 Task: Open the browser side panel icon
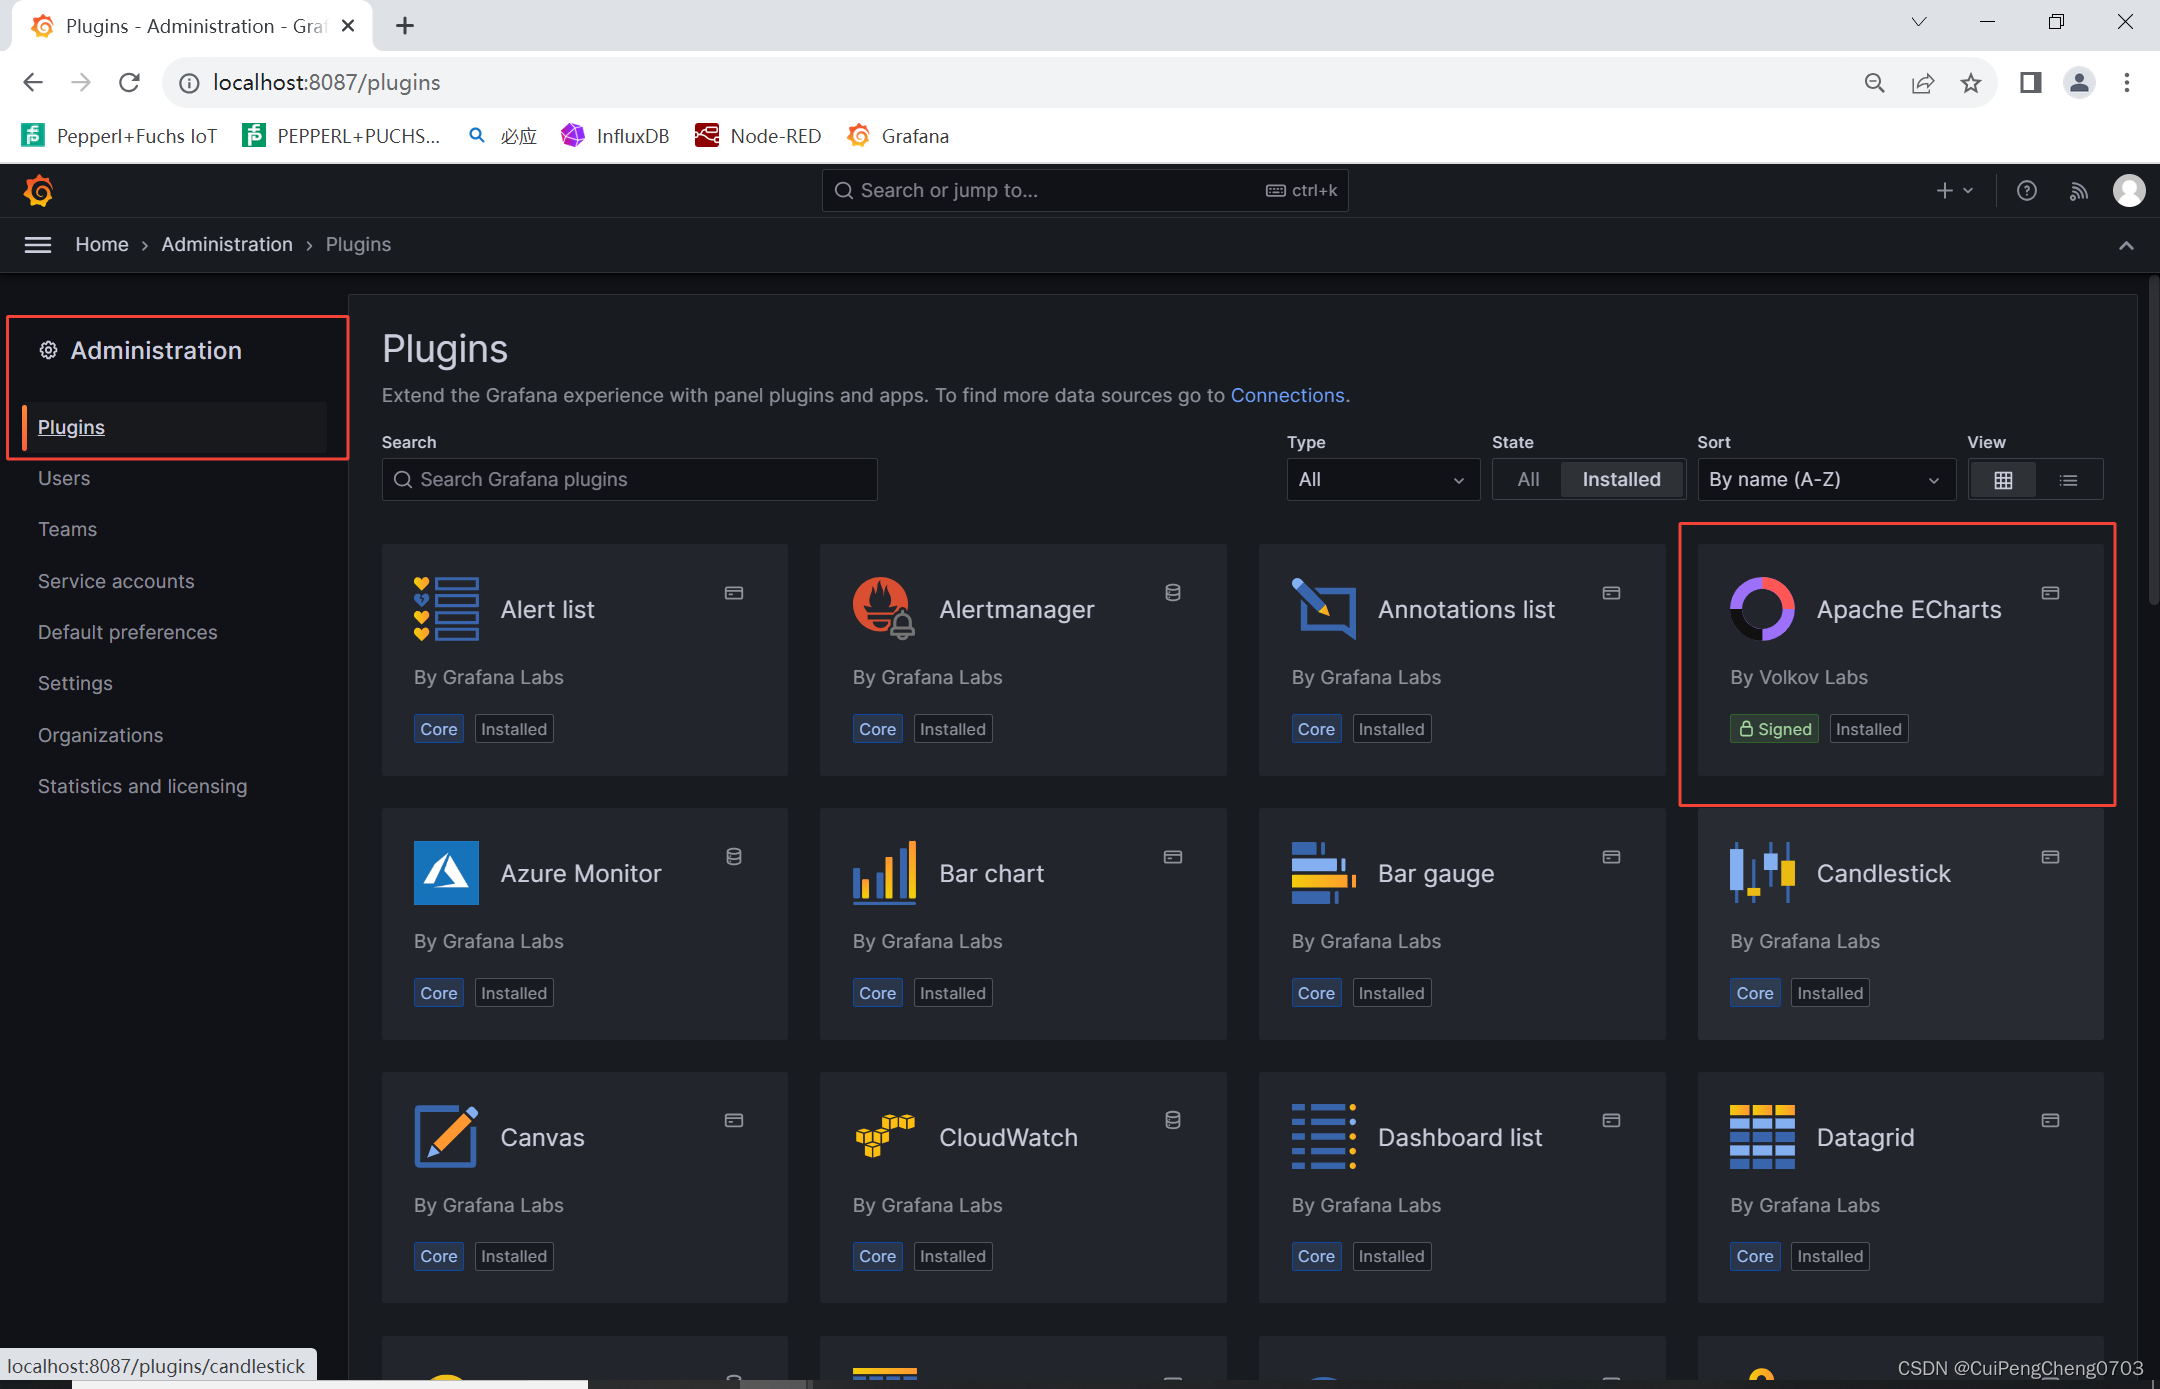click(x=2031, y=83)
